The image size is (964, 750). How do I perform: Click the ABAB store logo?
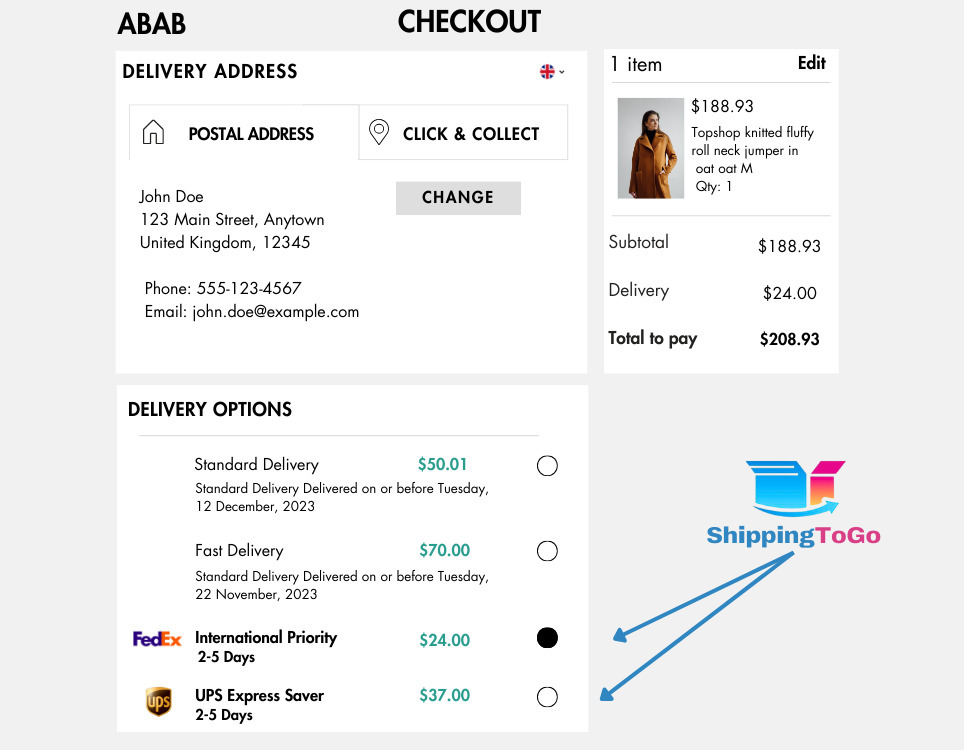151,23
